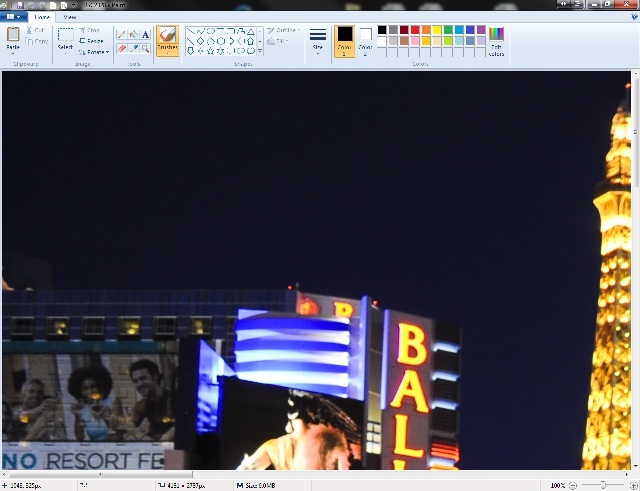This screenshot has height=491, width=640.
Task: Select the Color picker eyedropper tool
Action: tap(133, 49)
